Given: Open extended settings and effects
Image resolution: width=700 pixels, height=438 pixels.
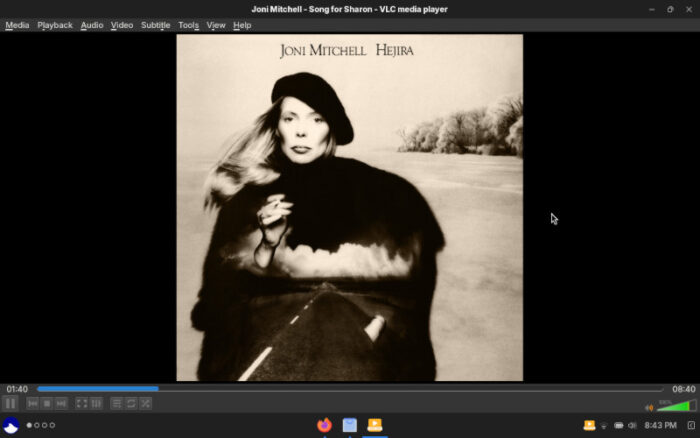Looking at the screenshot, I should point(96,404).
